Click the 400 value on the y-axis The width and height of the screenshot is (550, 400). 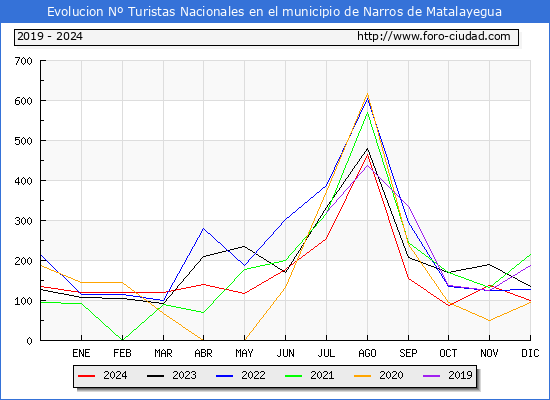[23, 181]
